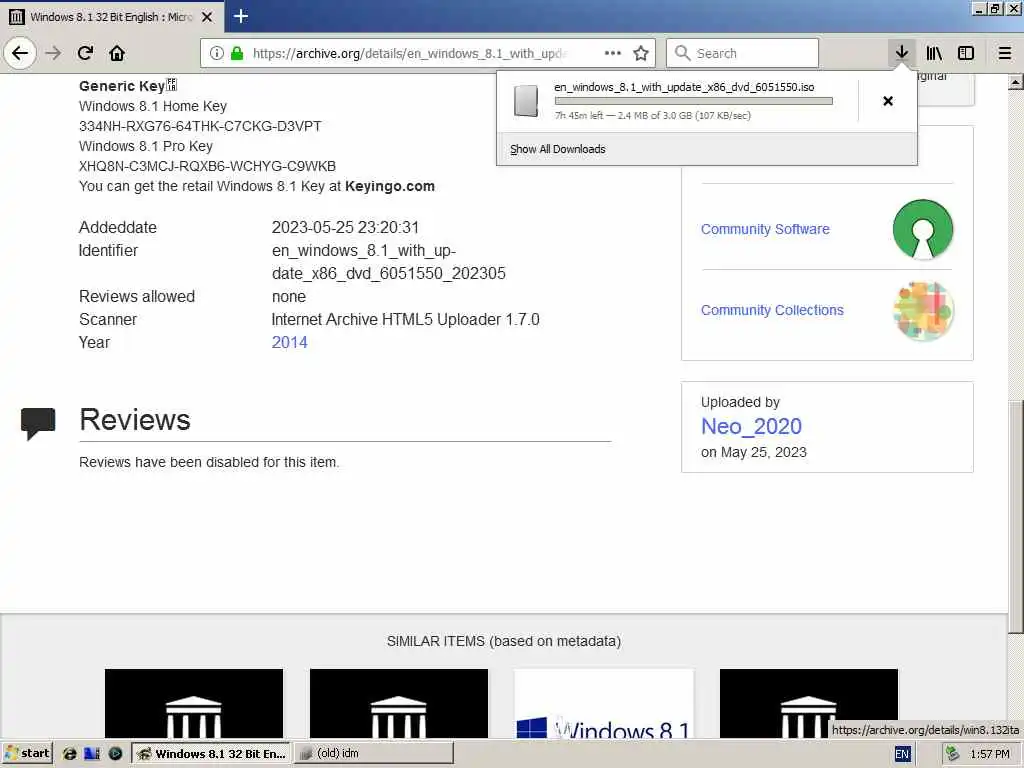The height and width of the screenshot is (768, 1024).
Task: Toggle the downloads arrow panel
Action: (x=902, y=53)
